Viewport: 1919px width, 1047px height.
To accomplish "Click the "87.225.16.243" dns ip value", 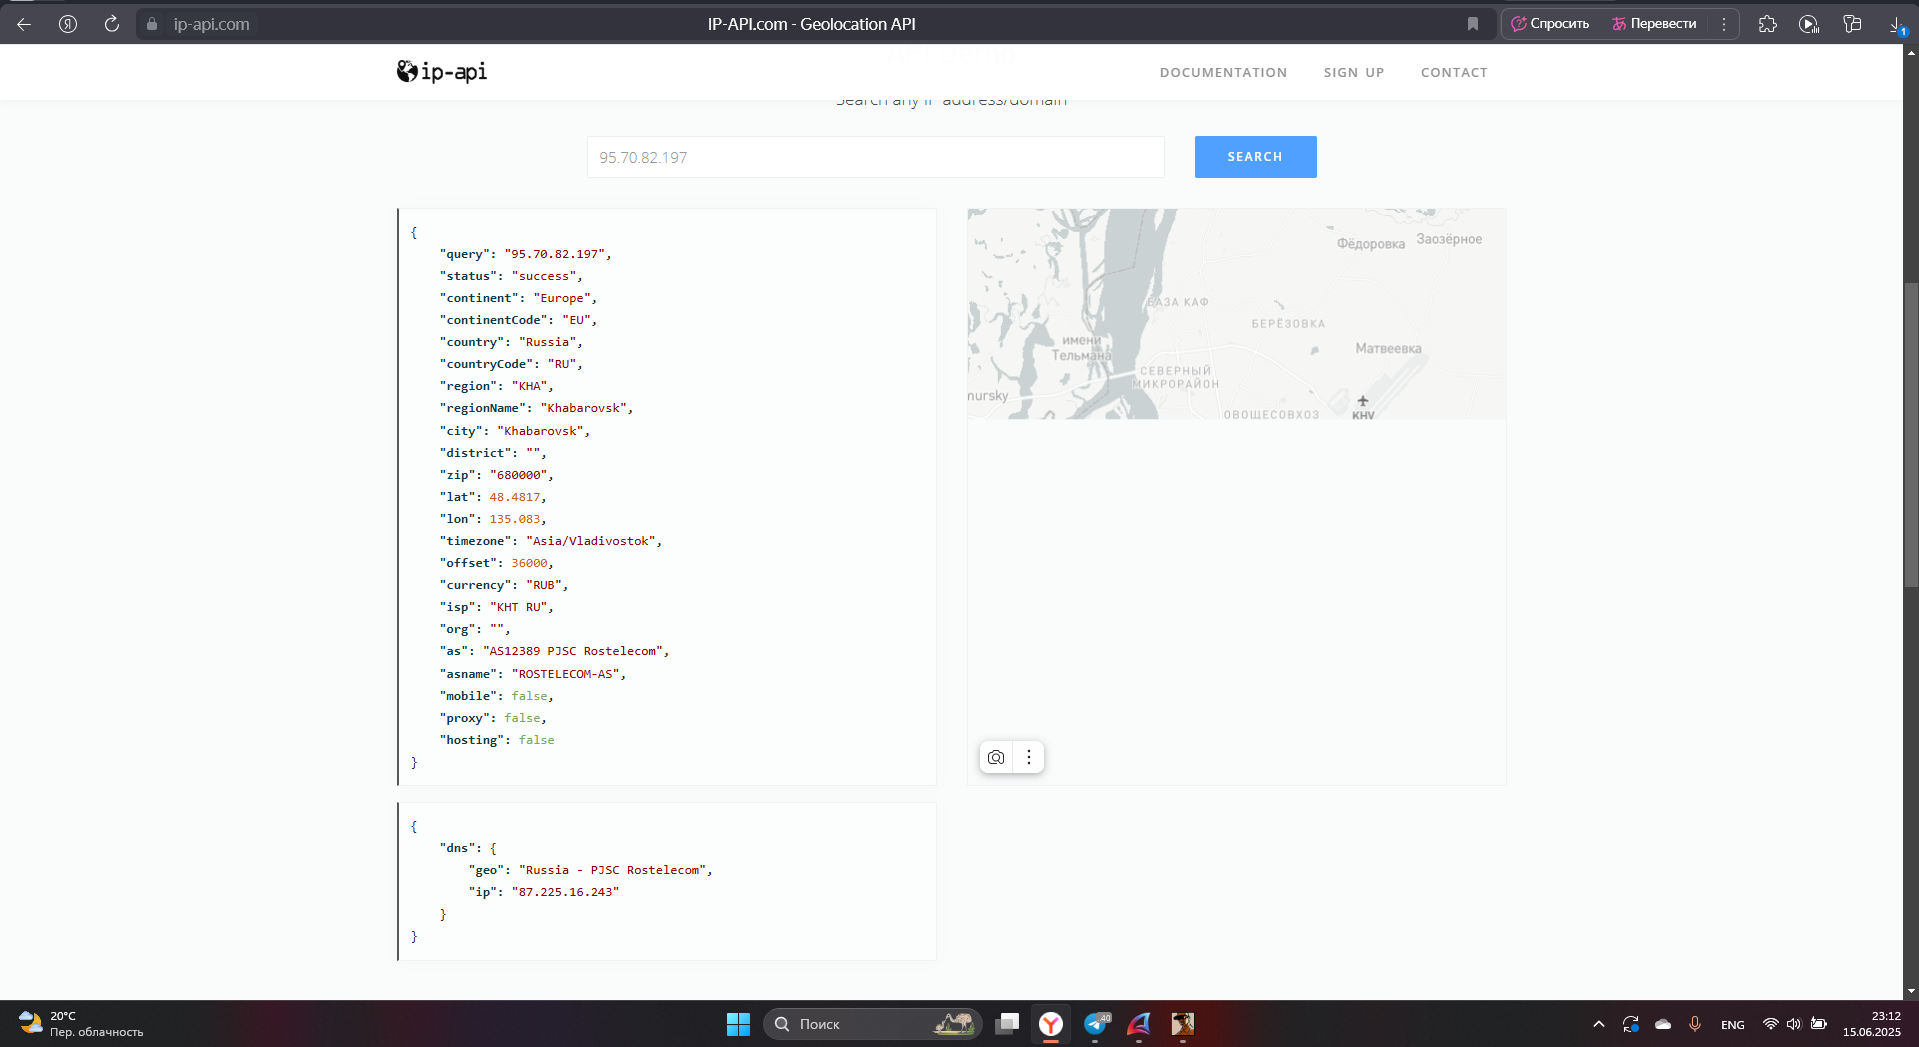I will click(565, 892).
